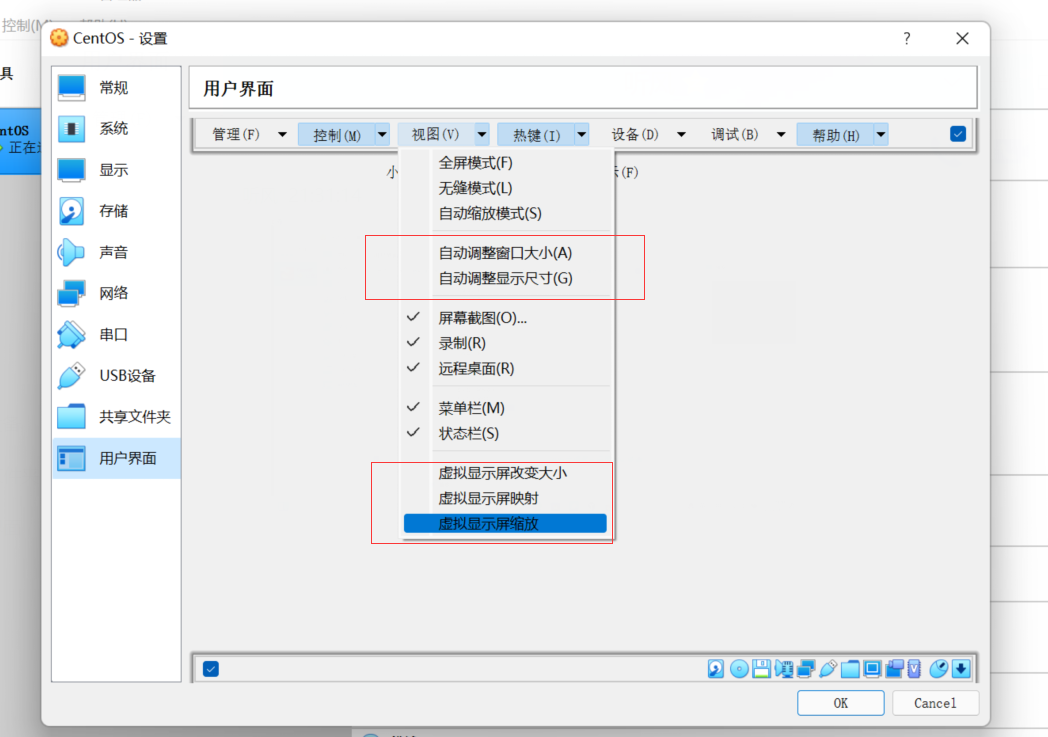Open the 共享文件夹 (Shared folders) settings page
The height and width of the screenshot is (737, 1048).
point(116,417)
